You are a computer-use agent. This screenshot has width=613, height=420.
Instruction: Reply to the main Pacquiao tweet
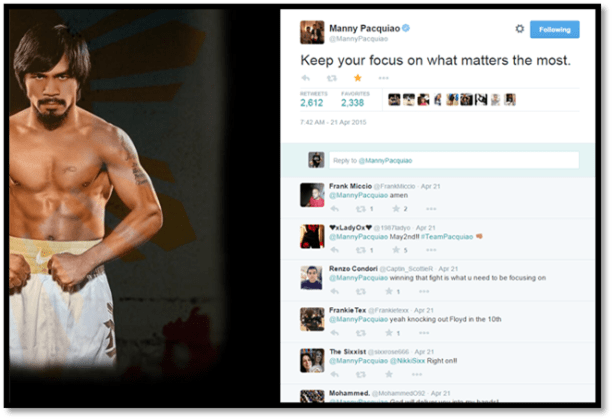point(305,78)
